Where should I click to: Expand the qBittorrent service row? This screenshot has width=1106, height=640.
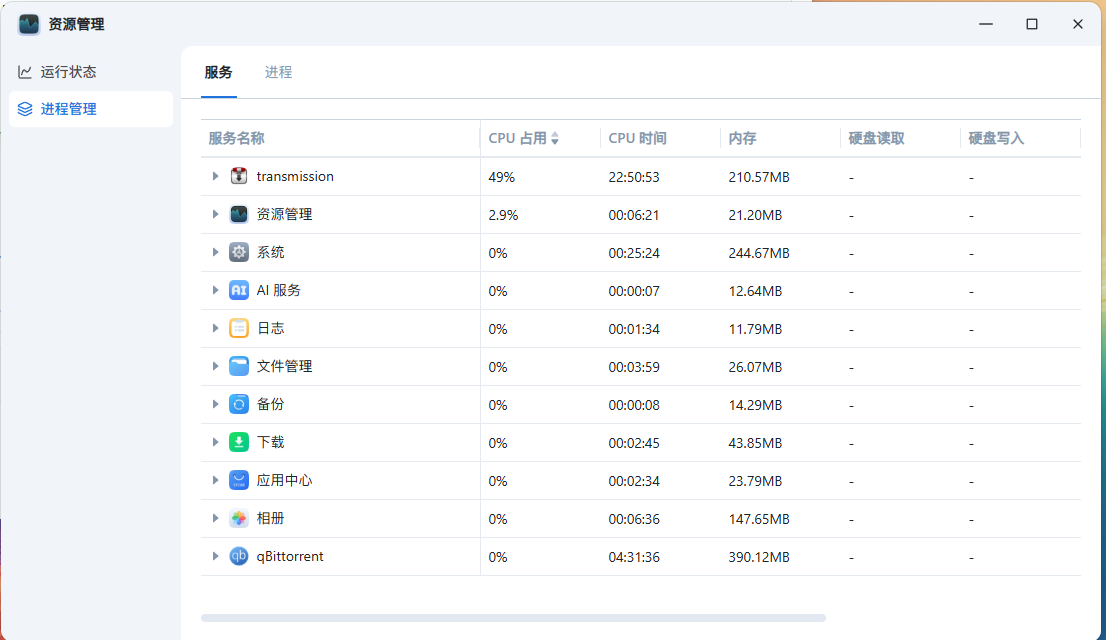(215, 556)
